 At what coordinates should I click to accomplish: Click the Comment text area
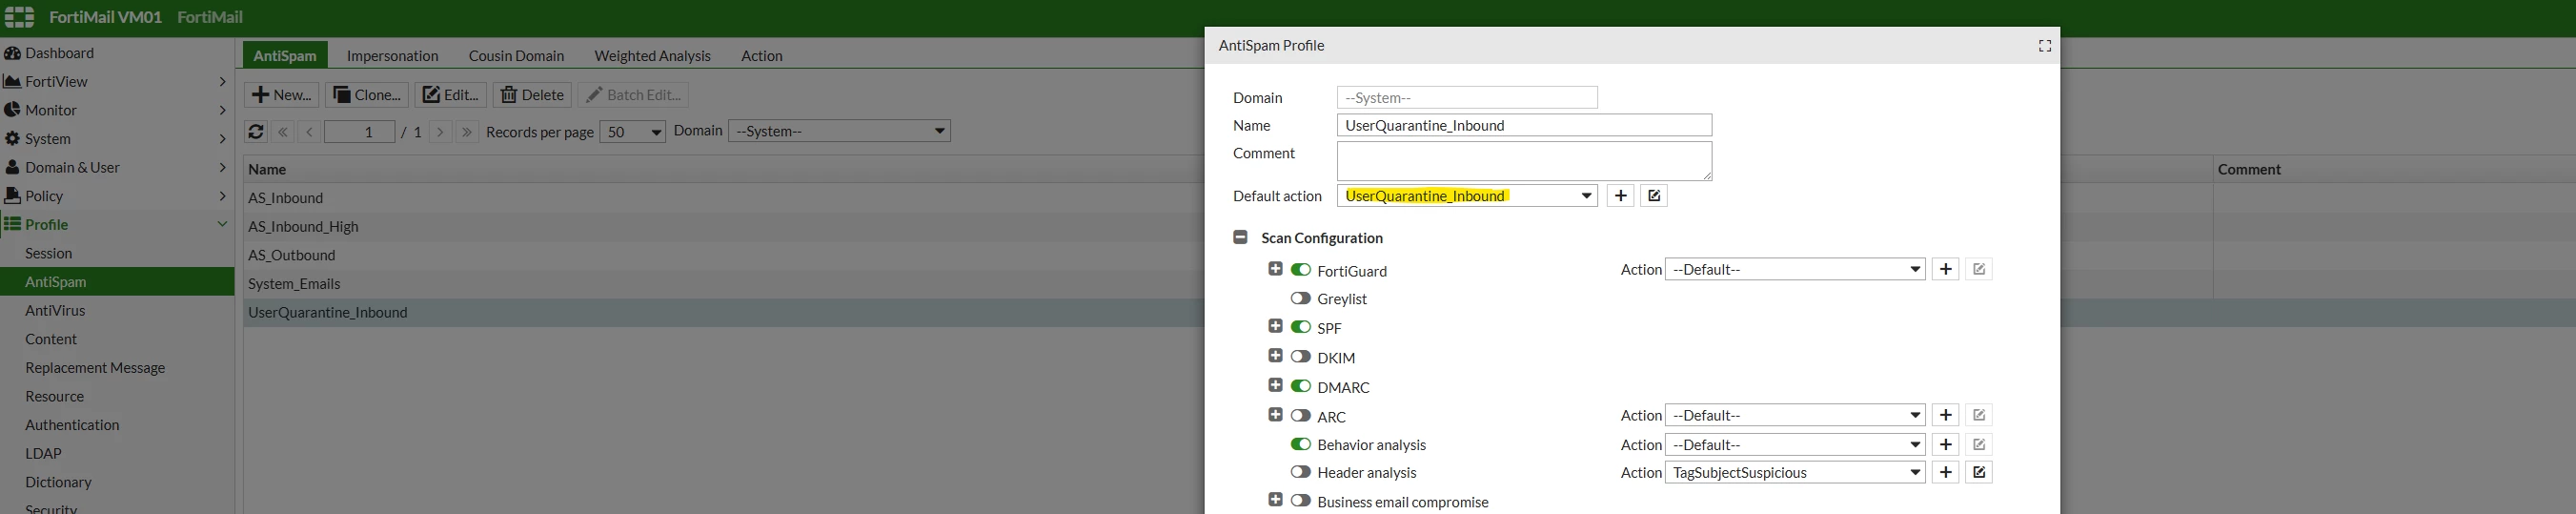(1524, 161)
